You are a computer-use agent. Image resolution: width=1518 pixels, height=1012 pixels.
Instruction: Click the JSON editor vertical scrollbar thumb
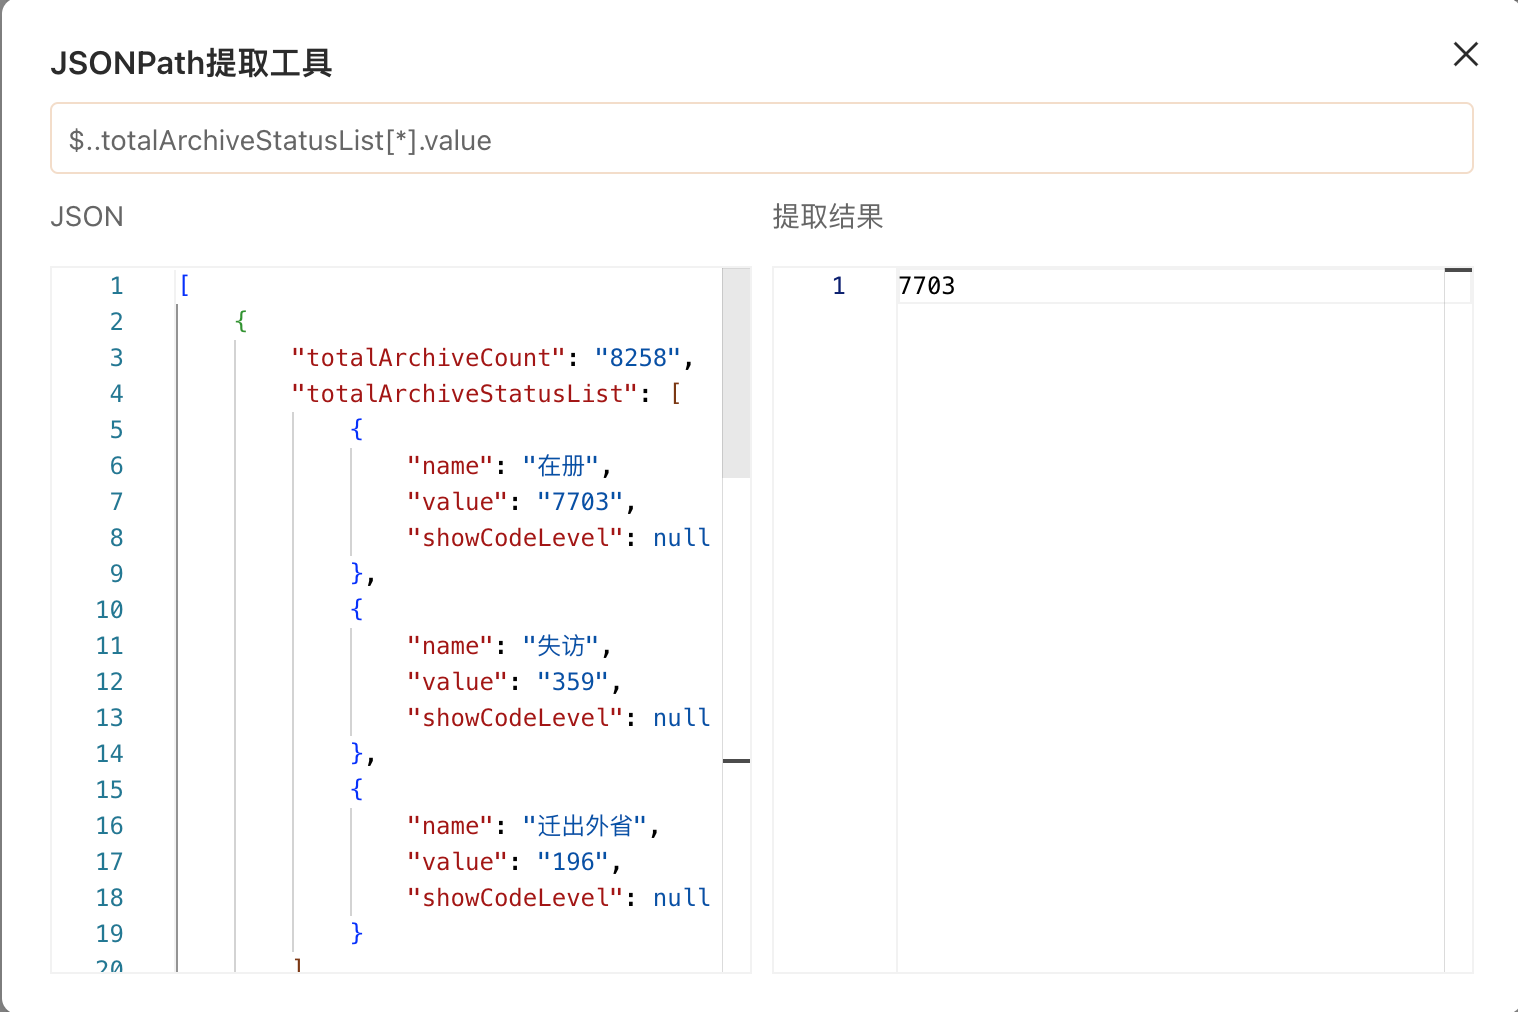pyautogui.click(x=736, y=373)
